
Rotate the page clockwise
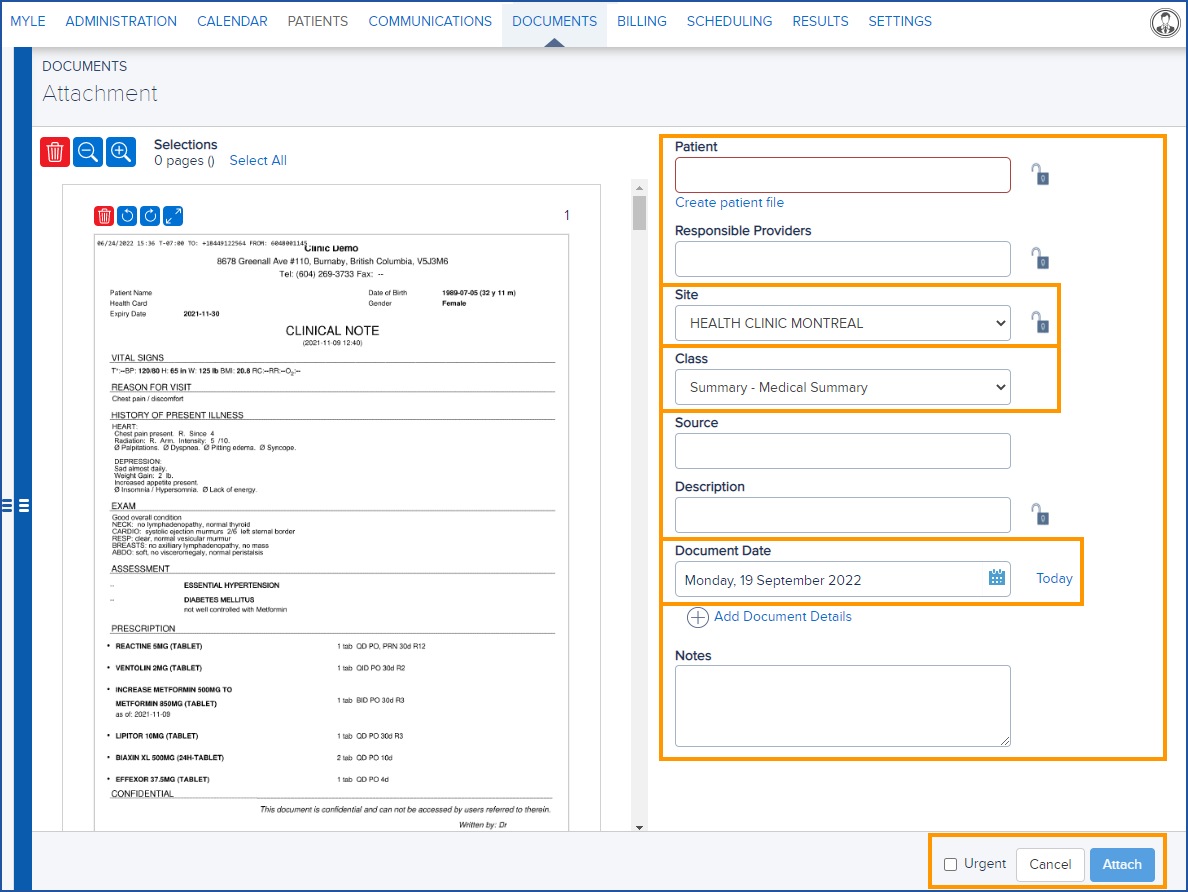coord(150,216)
